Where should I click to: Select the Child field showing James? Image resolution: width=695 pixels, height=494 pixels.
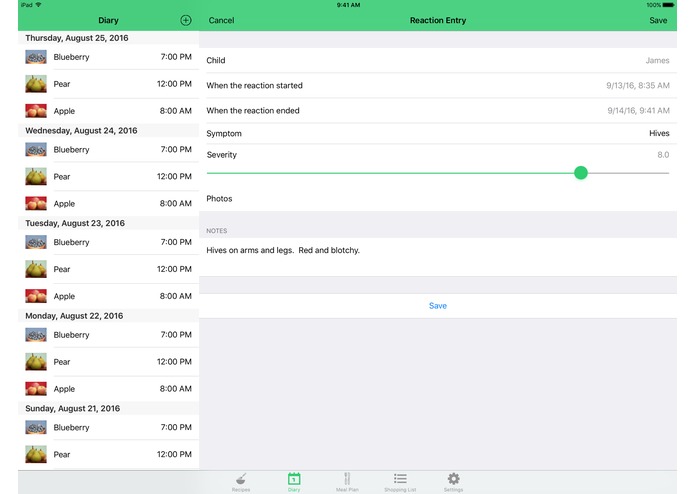point(438,60)
